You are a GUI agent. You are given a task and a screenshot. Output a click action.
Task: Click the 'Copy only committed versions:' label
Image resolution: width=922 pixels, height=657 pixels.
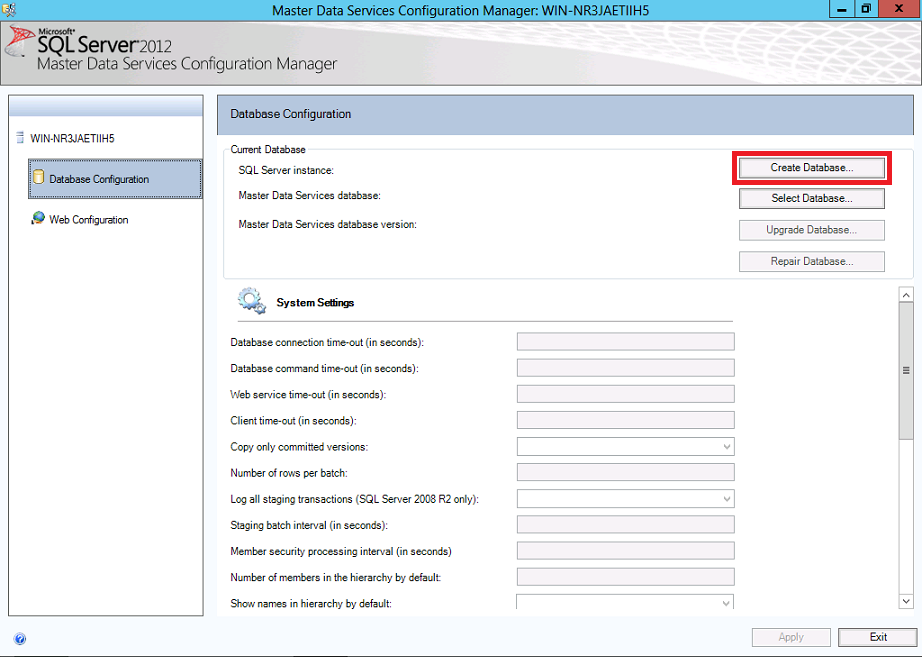[299, 447]
